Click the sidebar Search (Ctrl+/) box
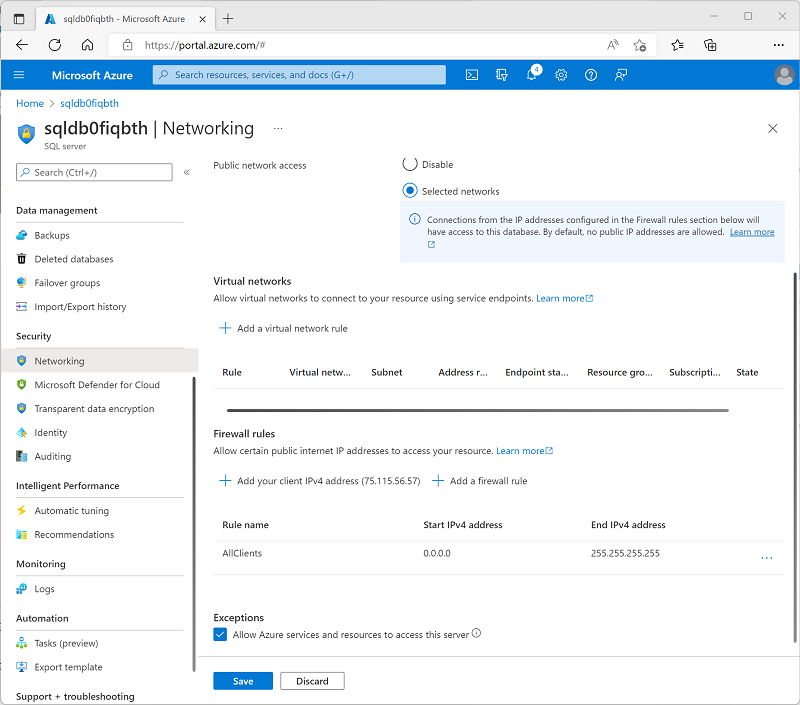This screenshot has width=800, height=705. (x=94, y=172)
